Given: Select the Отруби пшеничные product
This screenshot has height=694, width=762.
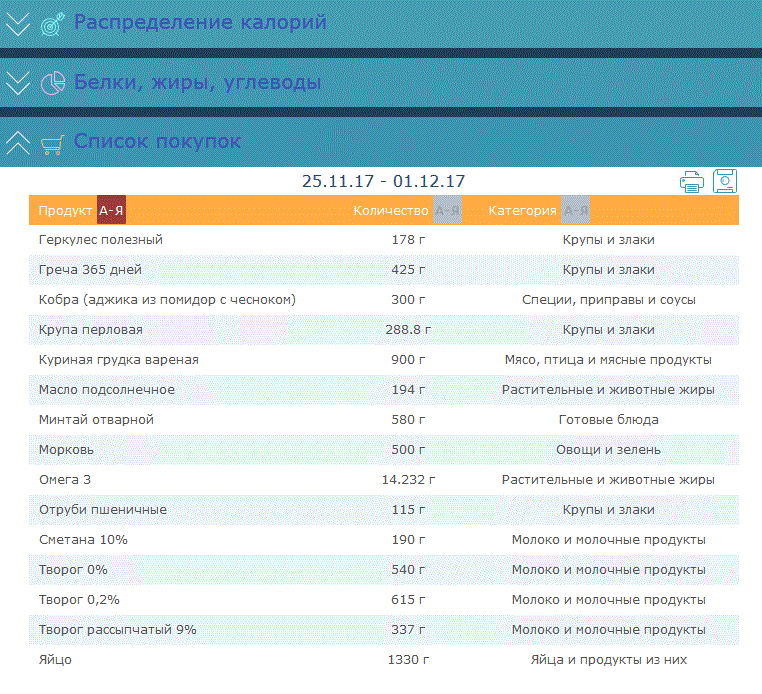Looking at the screenshot, I should point(103,510).
